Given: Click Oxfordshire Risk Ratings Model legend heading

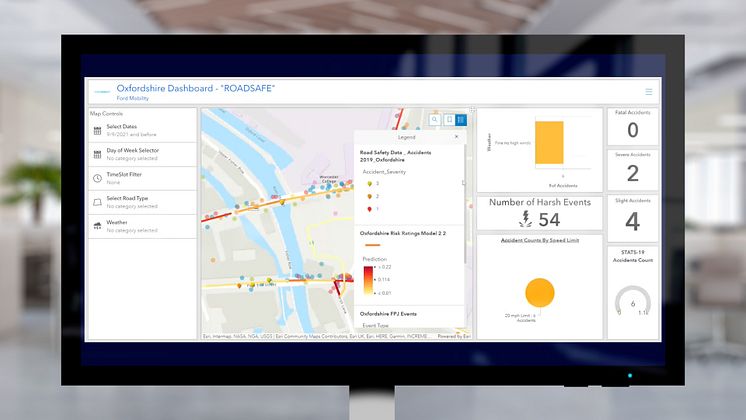Looking at the screenshot, I should click(x=402, y=234).
